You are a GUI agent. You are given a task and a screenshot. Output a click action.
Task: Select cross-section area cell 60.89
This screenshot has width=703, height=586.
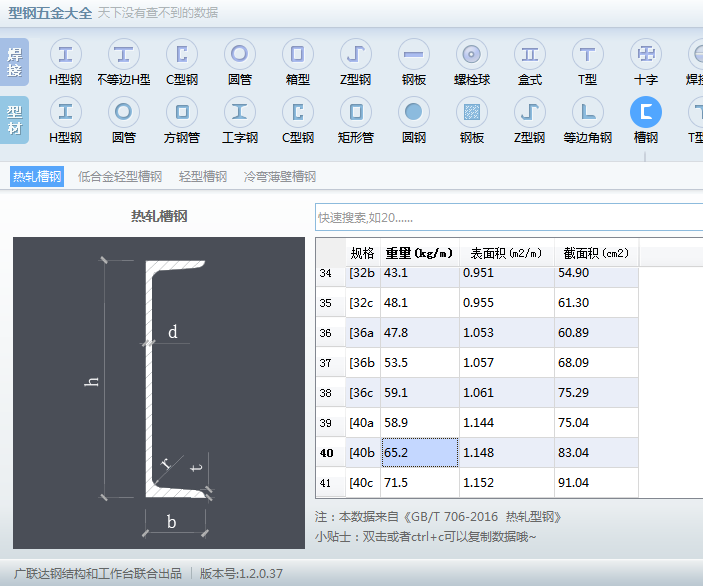596,333
